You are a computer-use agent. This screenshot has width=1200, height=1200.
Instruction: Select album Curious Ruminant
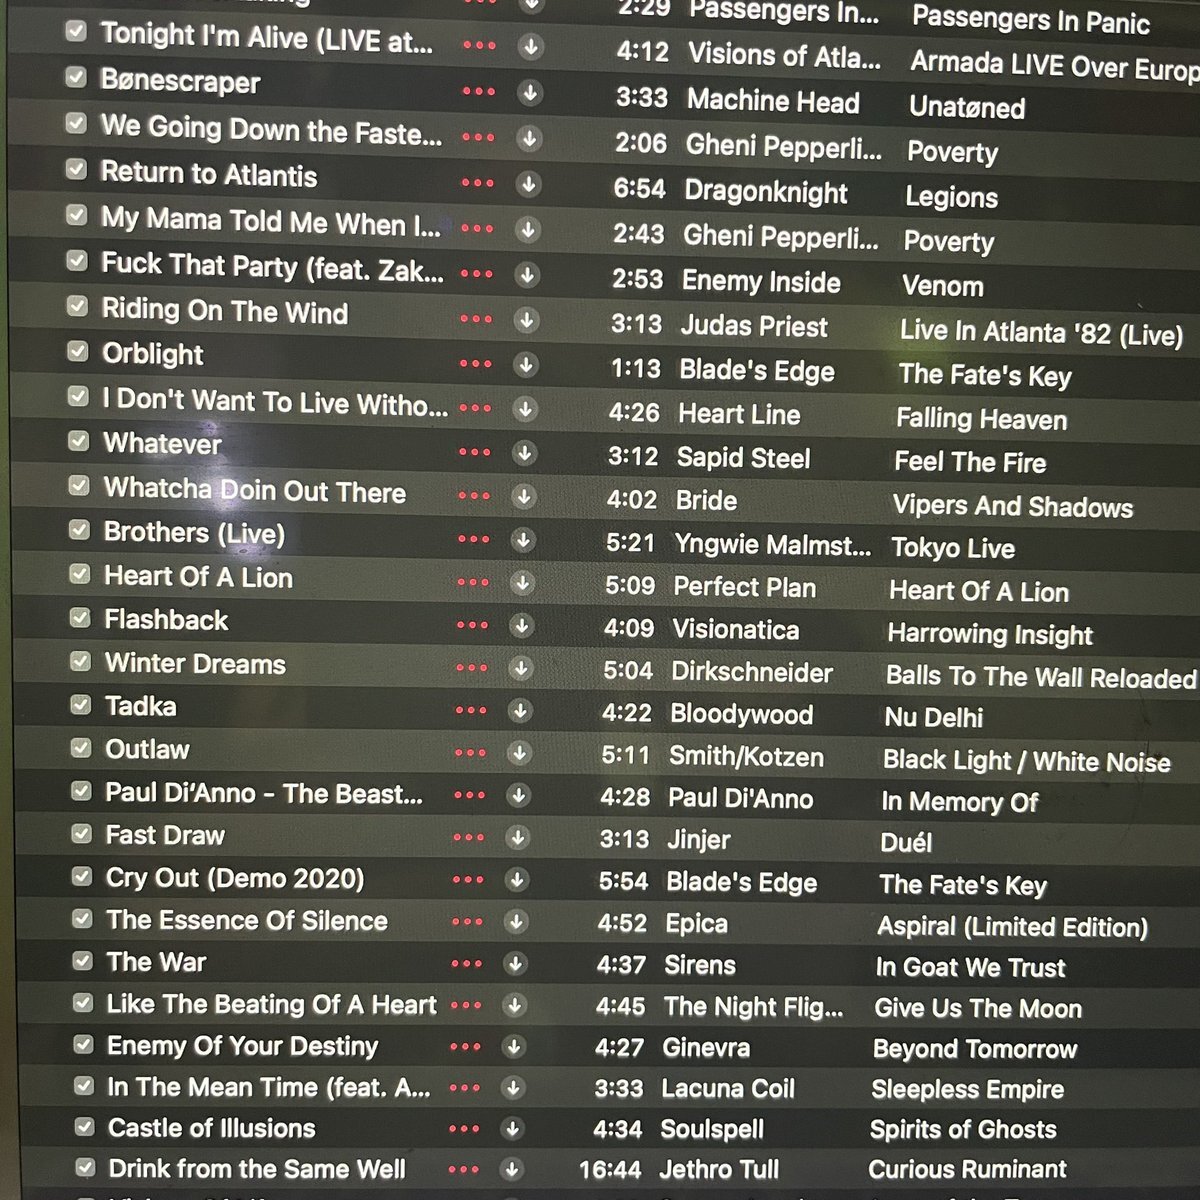[967, 1169]
